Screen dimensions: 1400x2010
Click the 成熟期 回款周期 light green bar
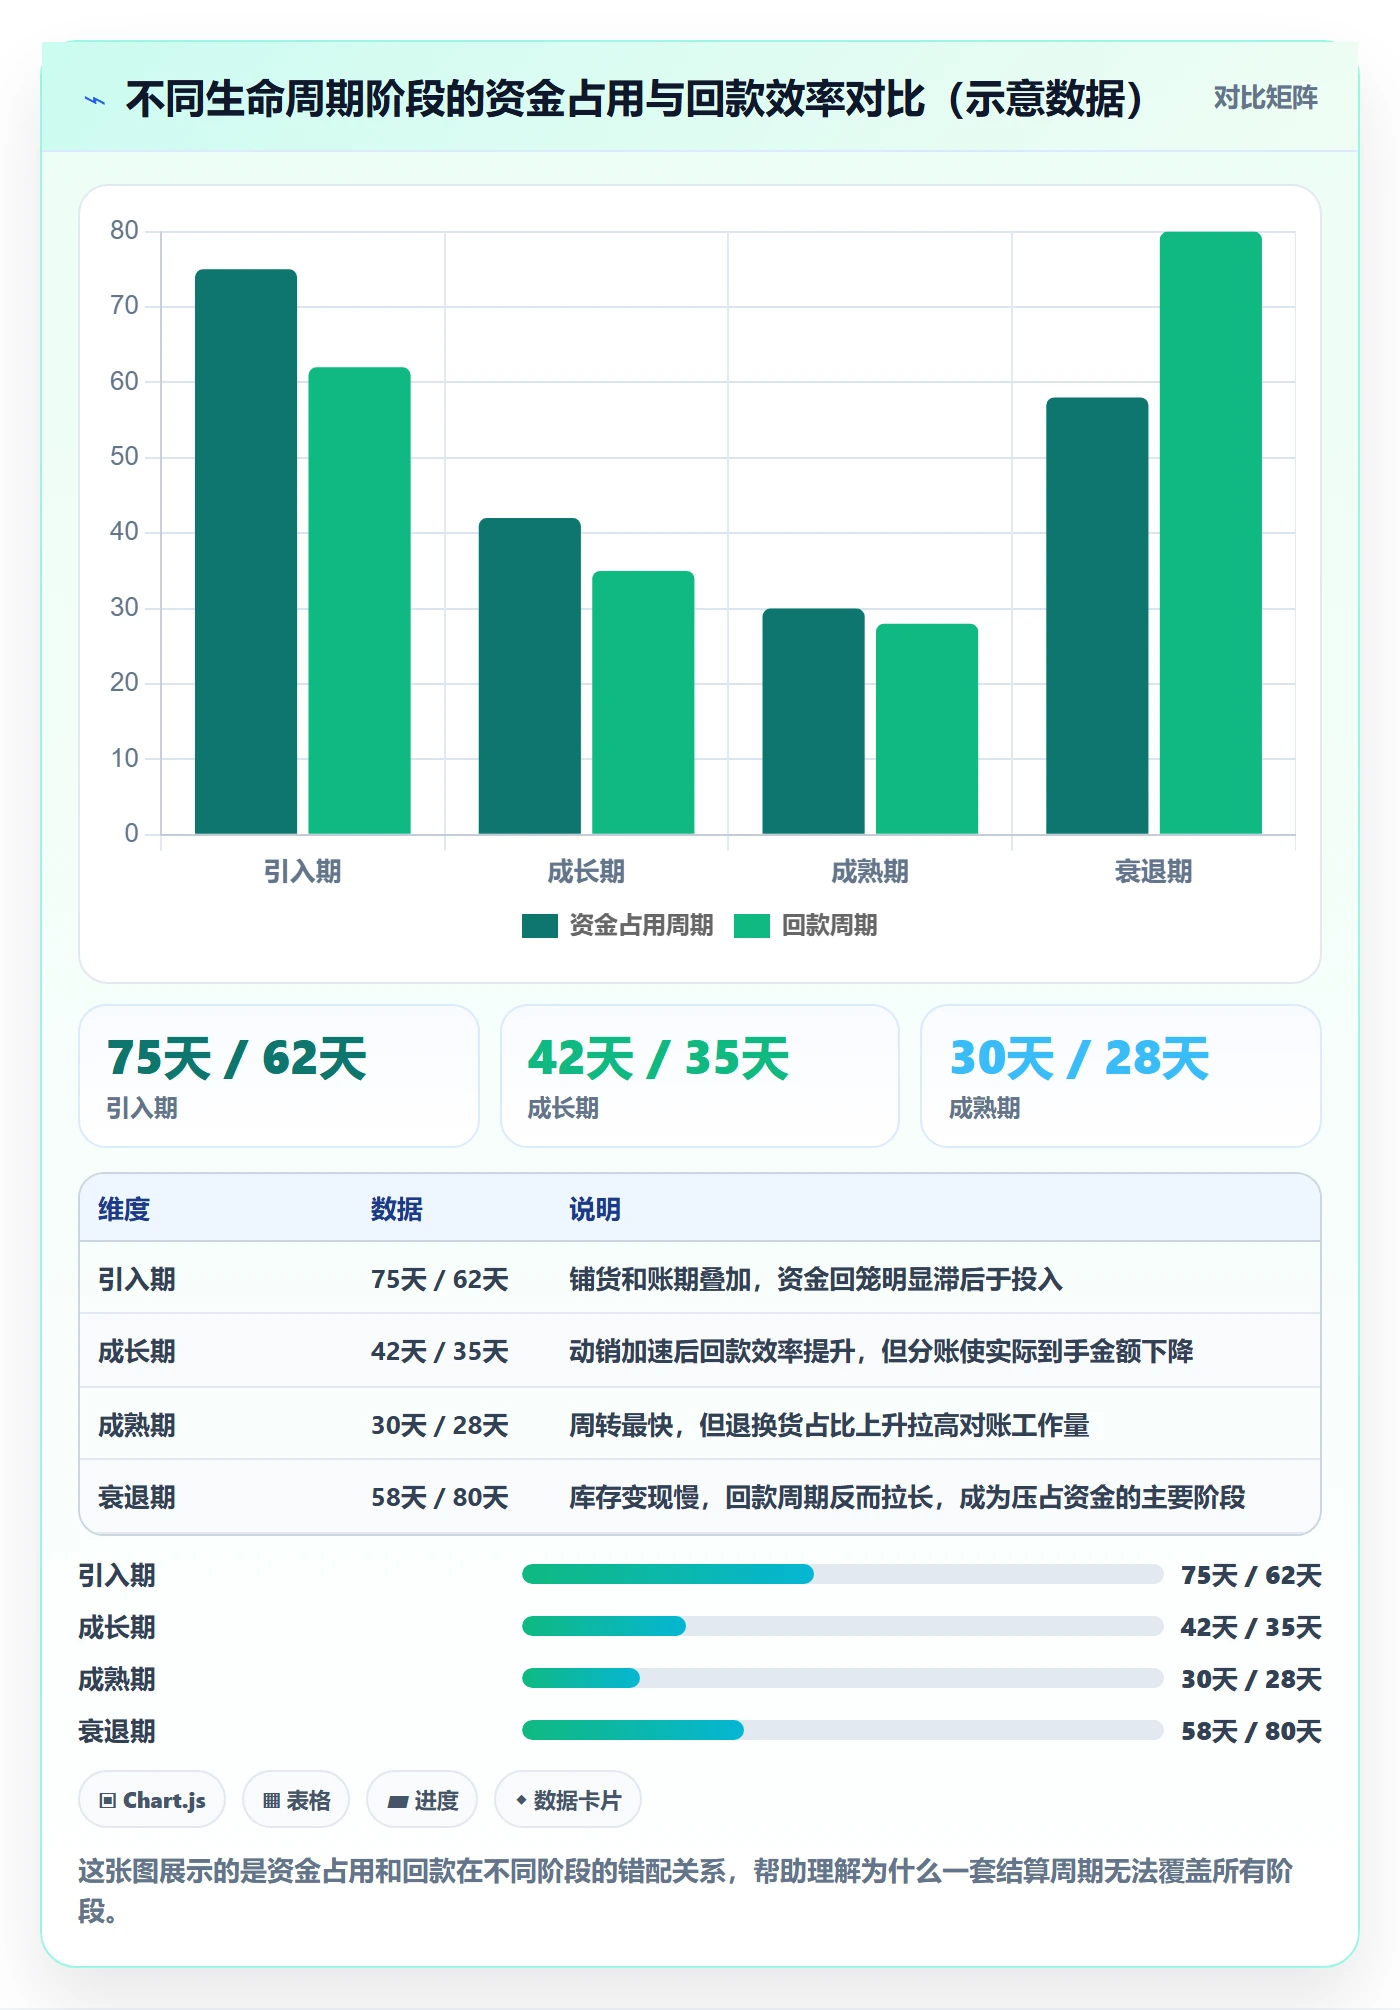927,728
